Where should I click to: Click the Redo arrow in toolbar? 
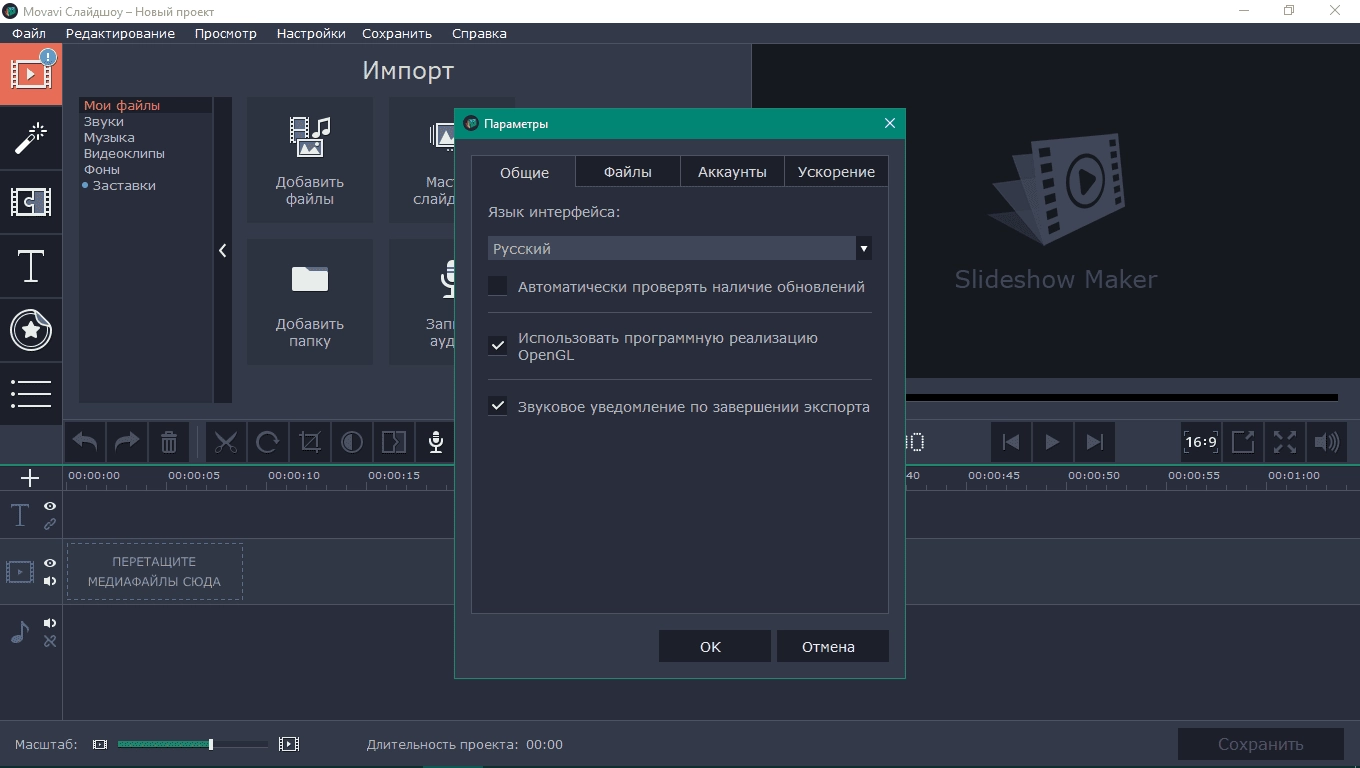[x=127, y=442]
